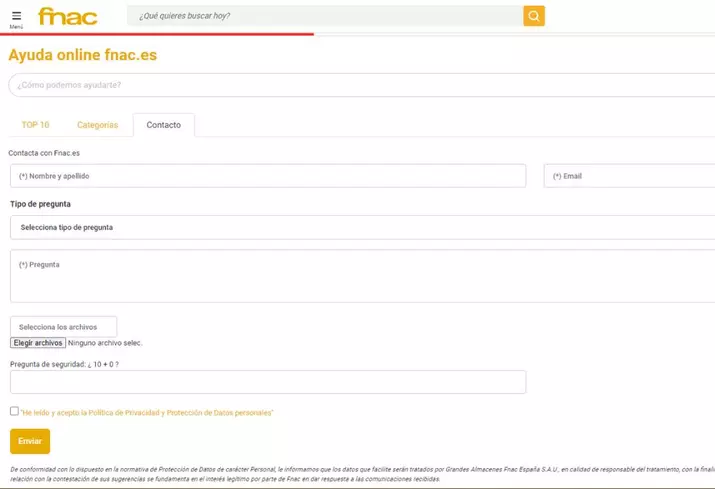Click the Nombre y apellido field
Screen dimensions: 715x489
pyautogui.click(x=268, y=176)
